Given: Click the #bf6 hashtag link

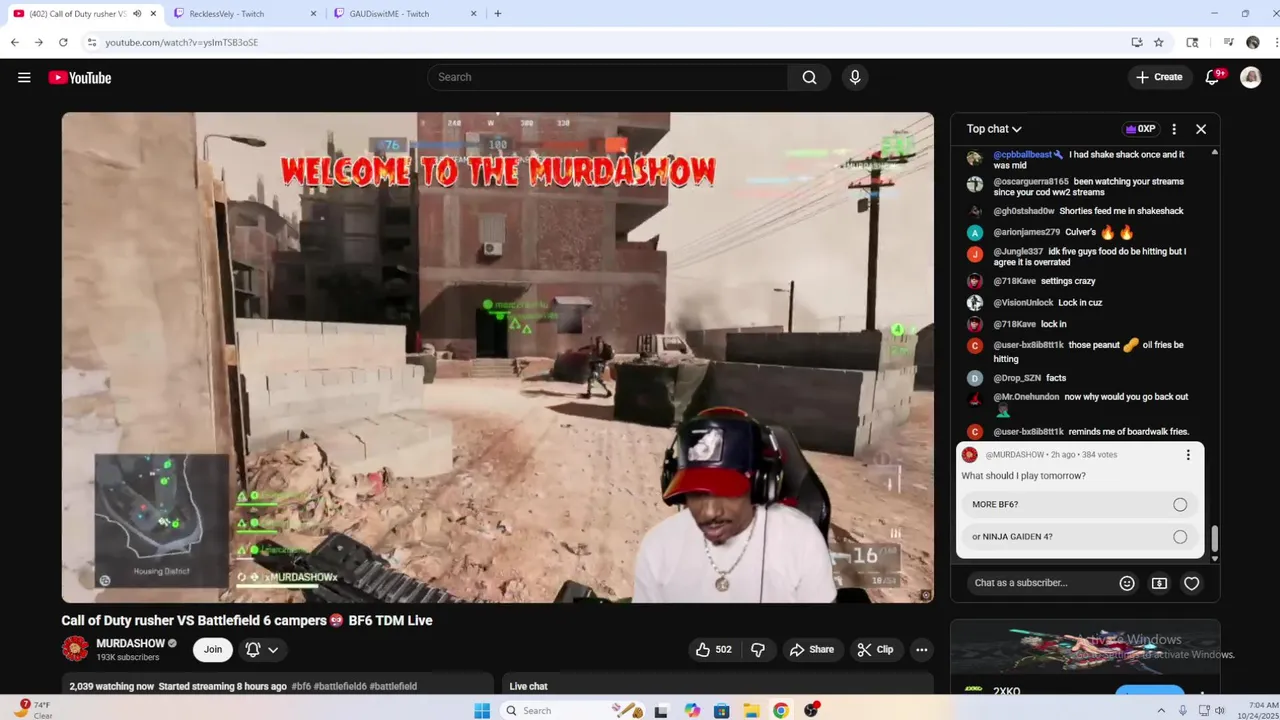Looking at the screenshot, I should pyautogui.click(x=302, y=687).
